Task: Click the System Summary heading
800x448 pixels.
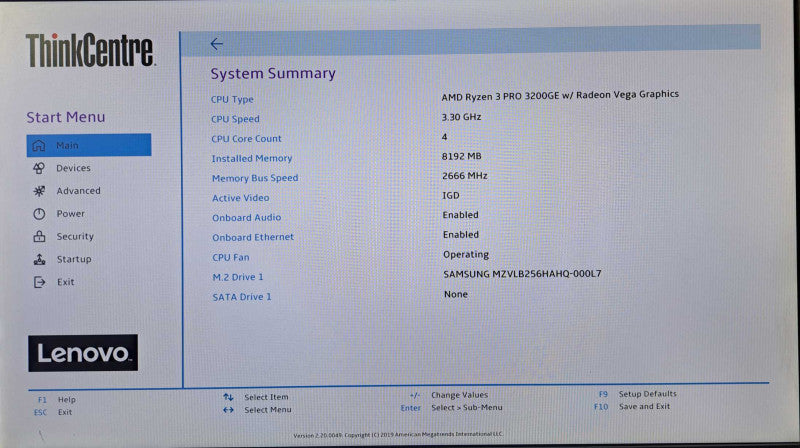Action: [273, 73]
